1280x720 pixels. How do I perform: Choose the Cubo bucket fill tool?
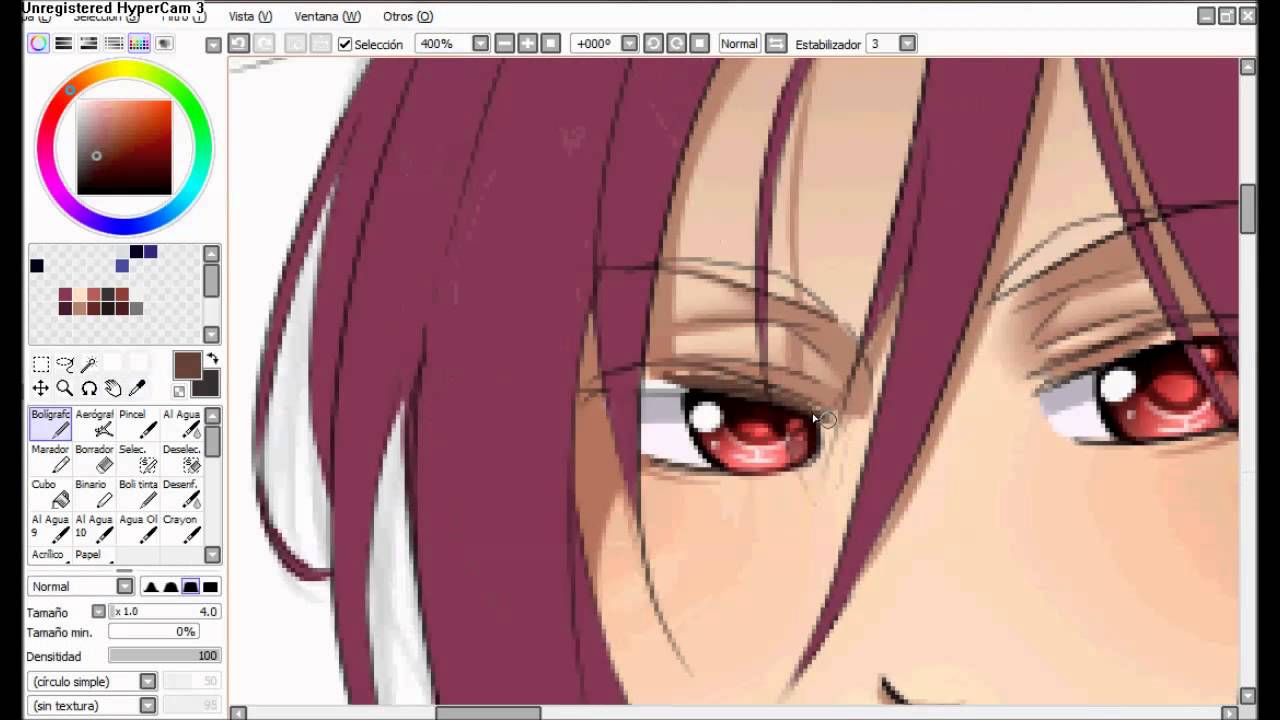[x=50, y=494]
